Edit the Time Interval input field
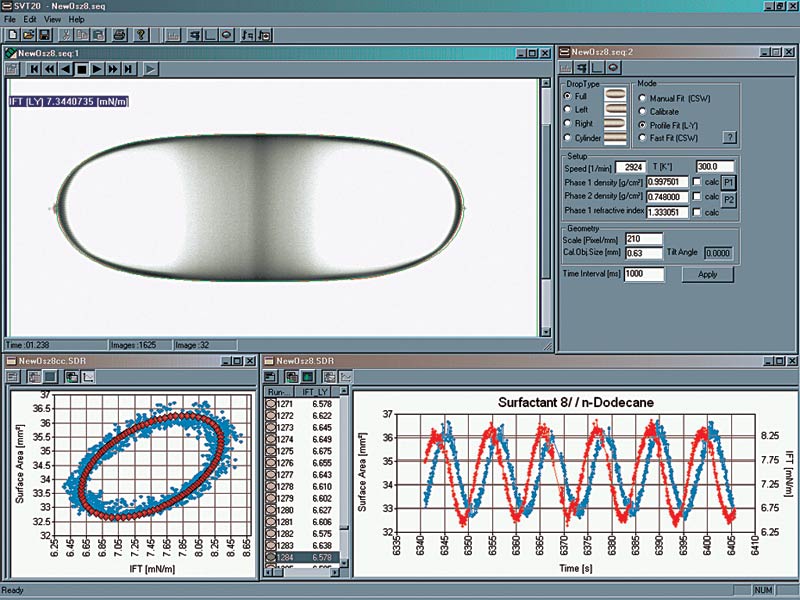The height and width of the screenshot is (600, 800). pyautogui.click(x=645, y=274)
